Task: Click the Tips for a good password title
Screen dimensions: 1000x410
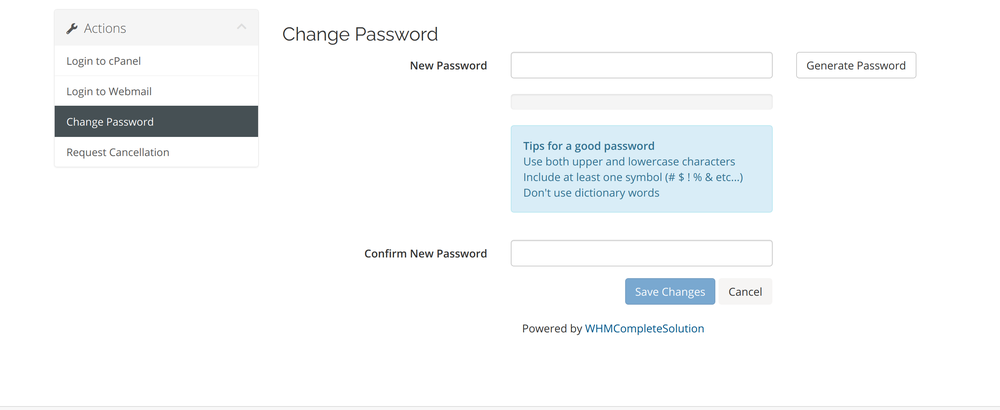Action: [x=589, y=146]
